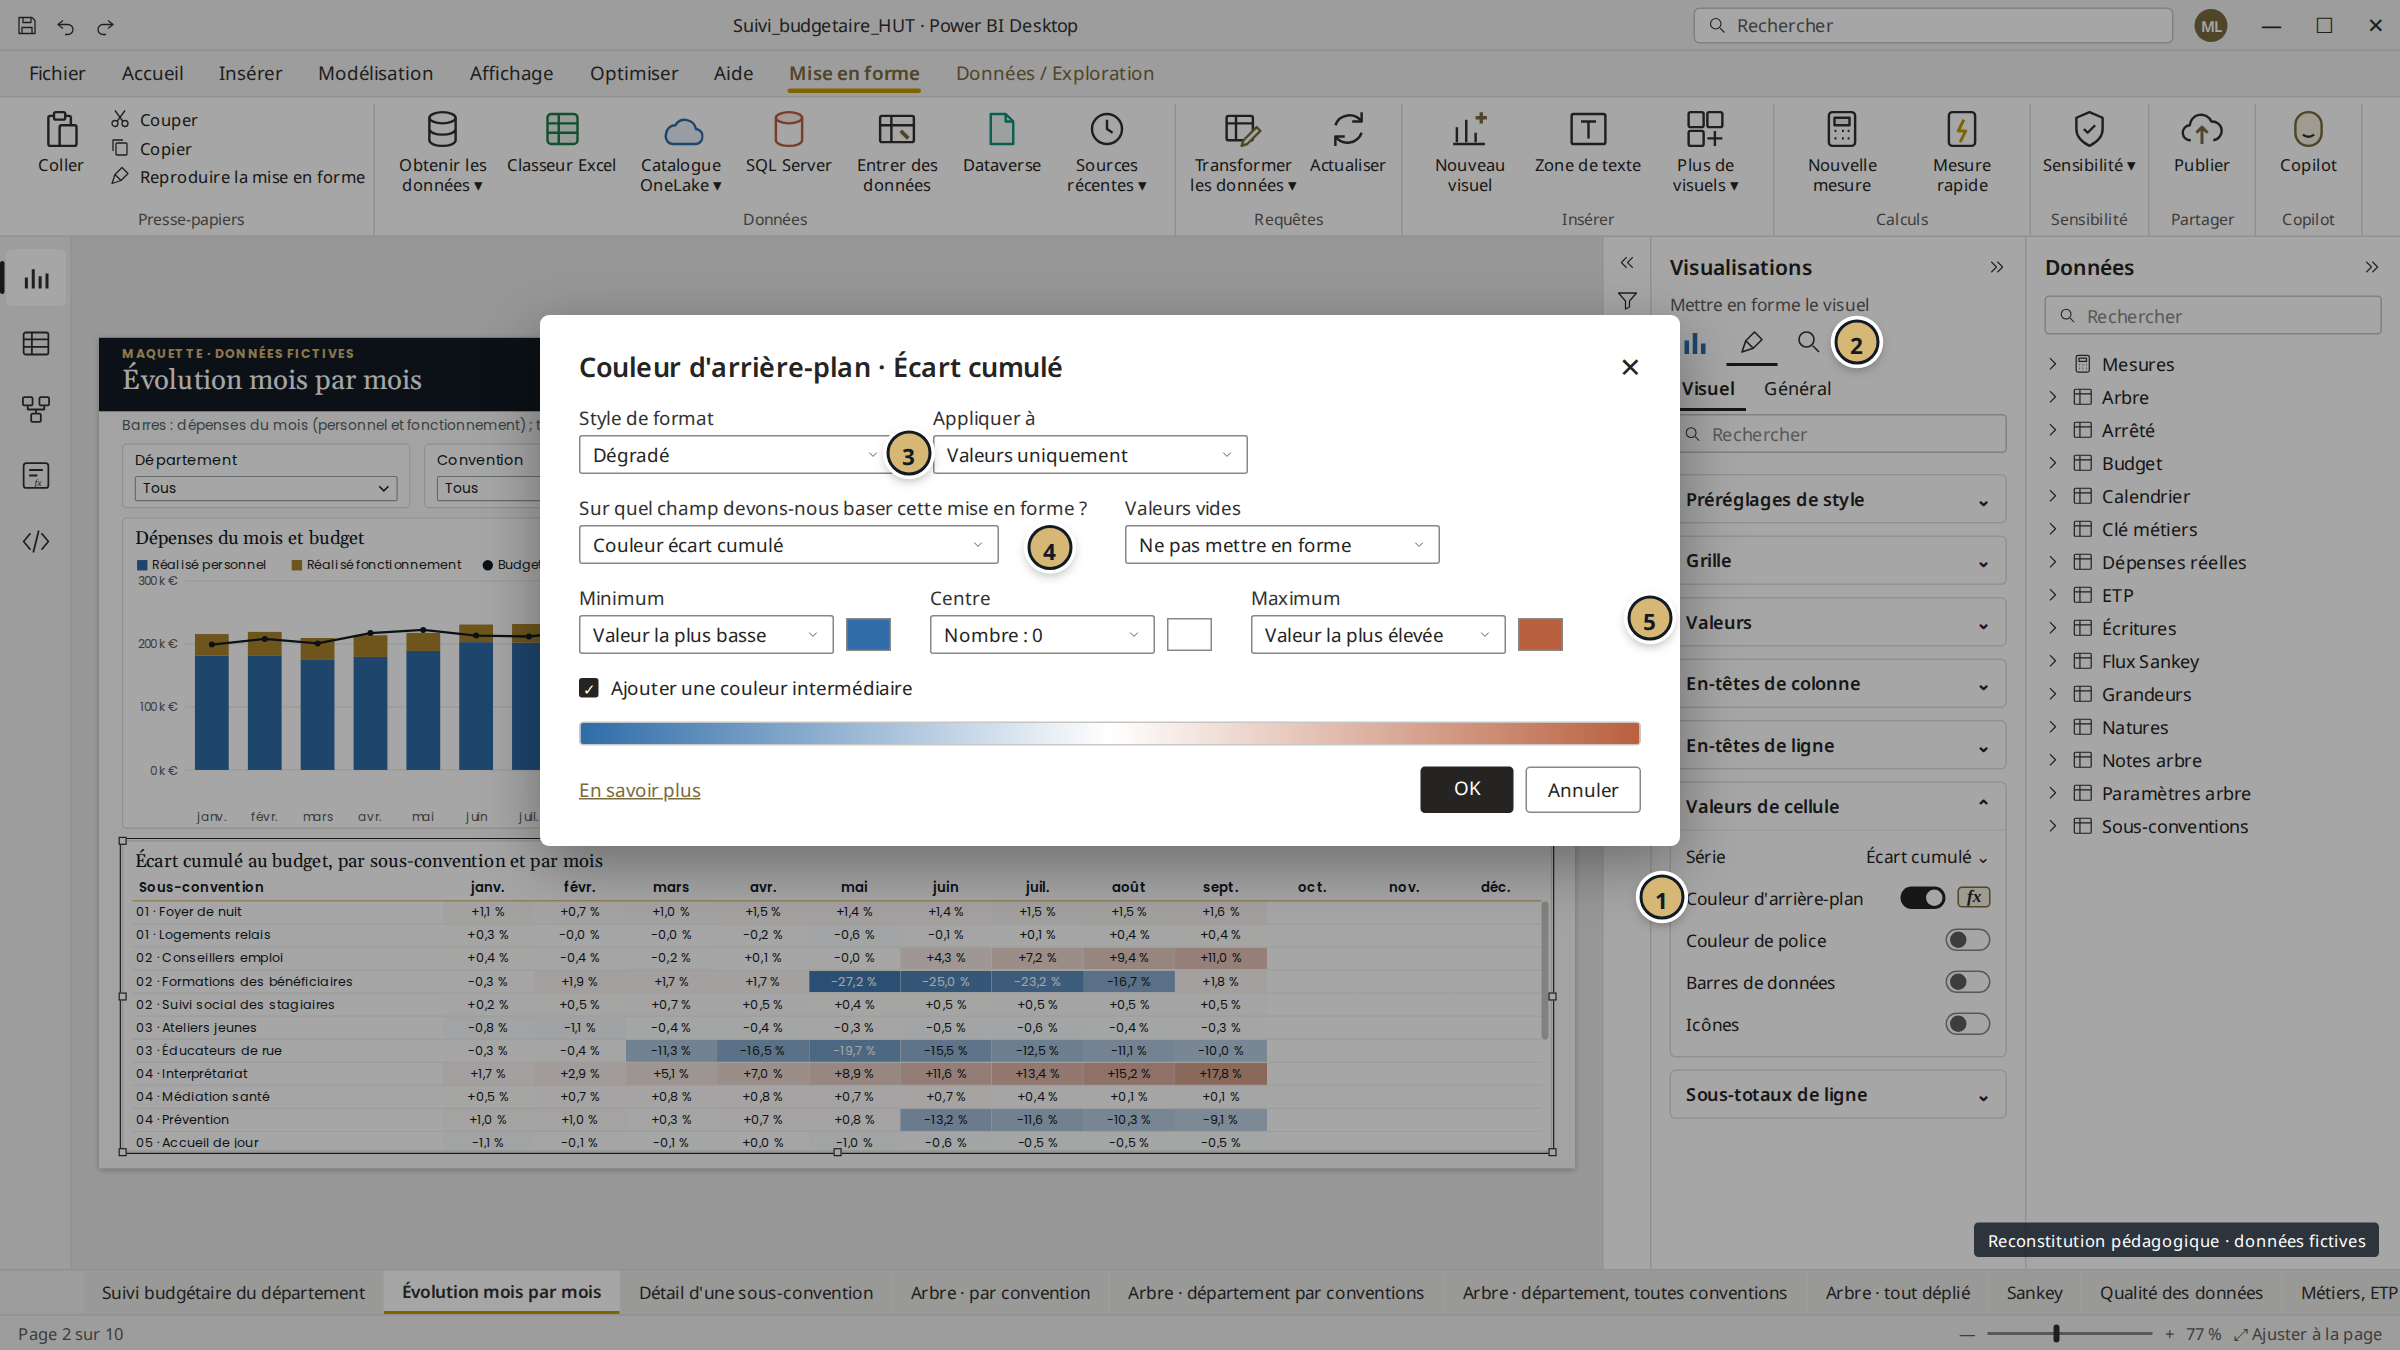Viewport: 2400px width, 1350px height.
Task: Open the Valeurs vides dropdown
Action: pos(1282,545)
